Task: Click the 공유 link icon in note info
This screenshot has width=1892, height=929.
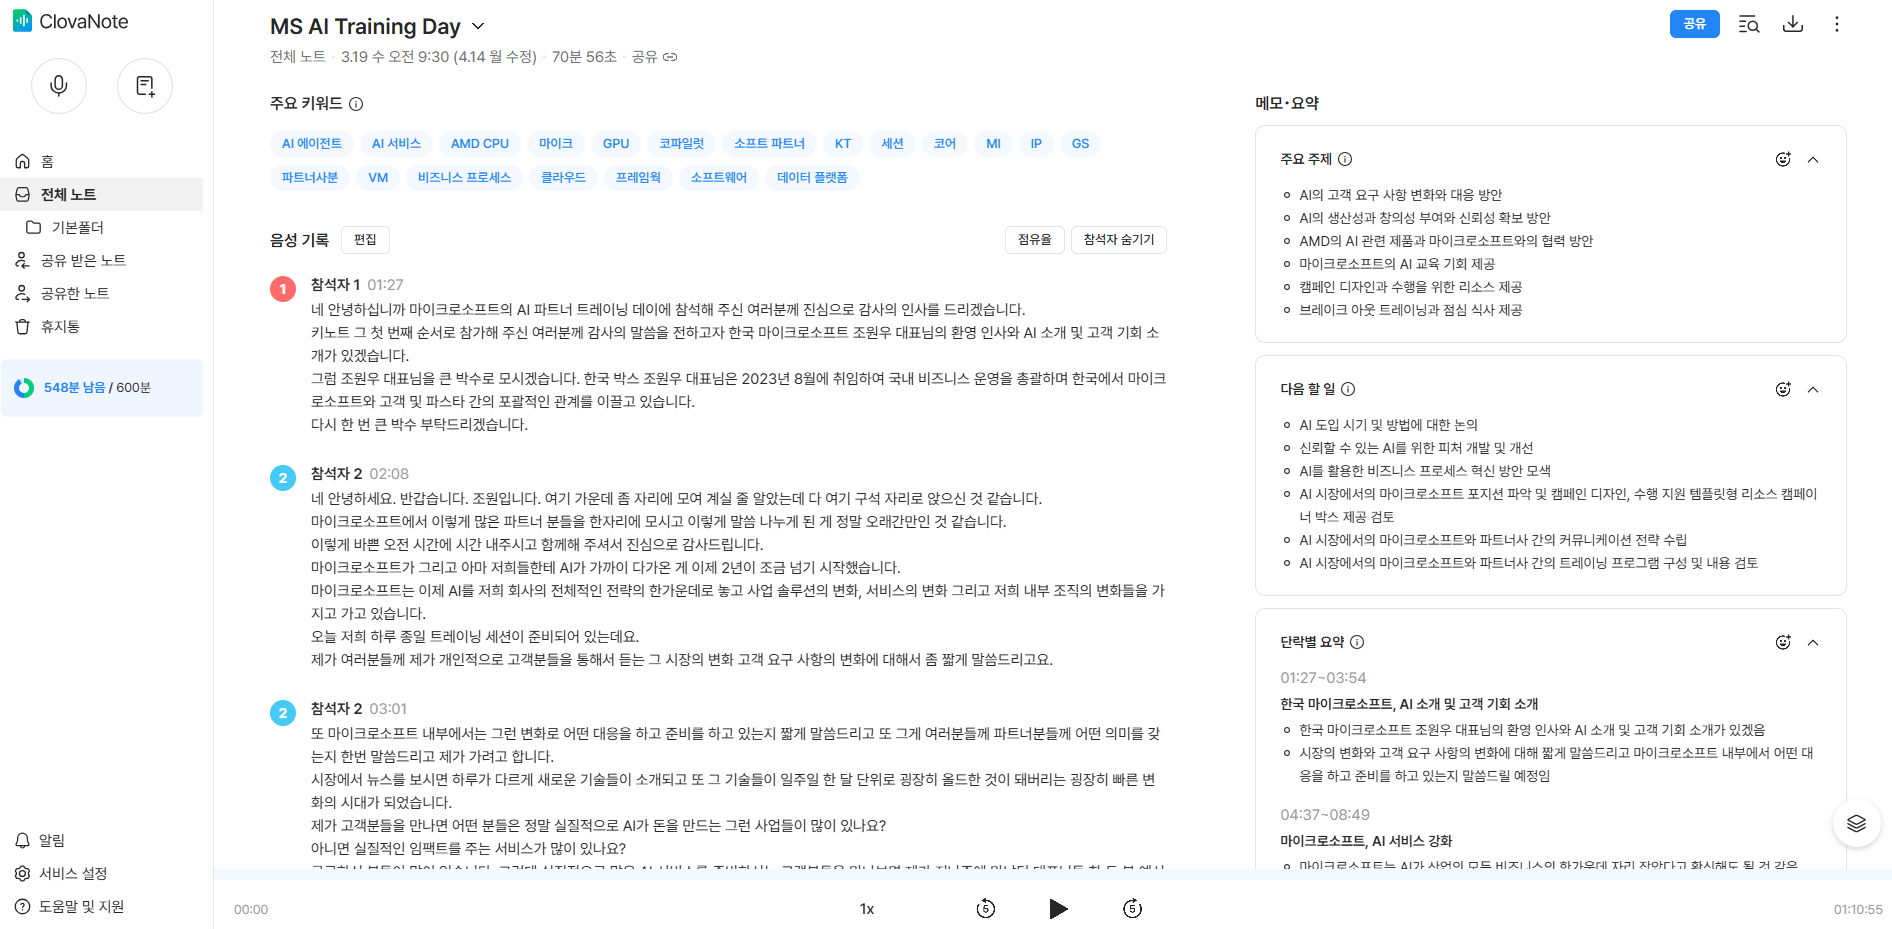Action: coord(670,57)
